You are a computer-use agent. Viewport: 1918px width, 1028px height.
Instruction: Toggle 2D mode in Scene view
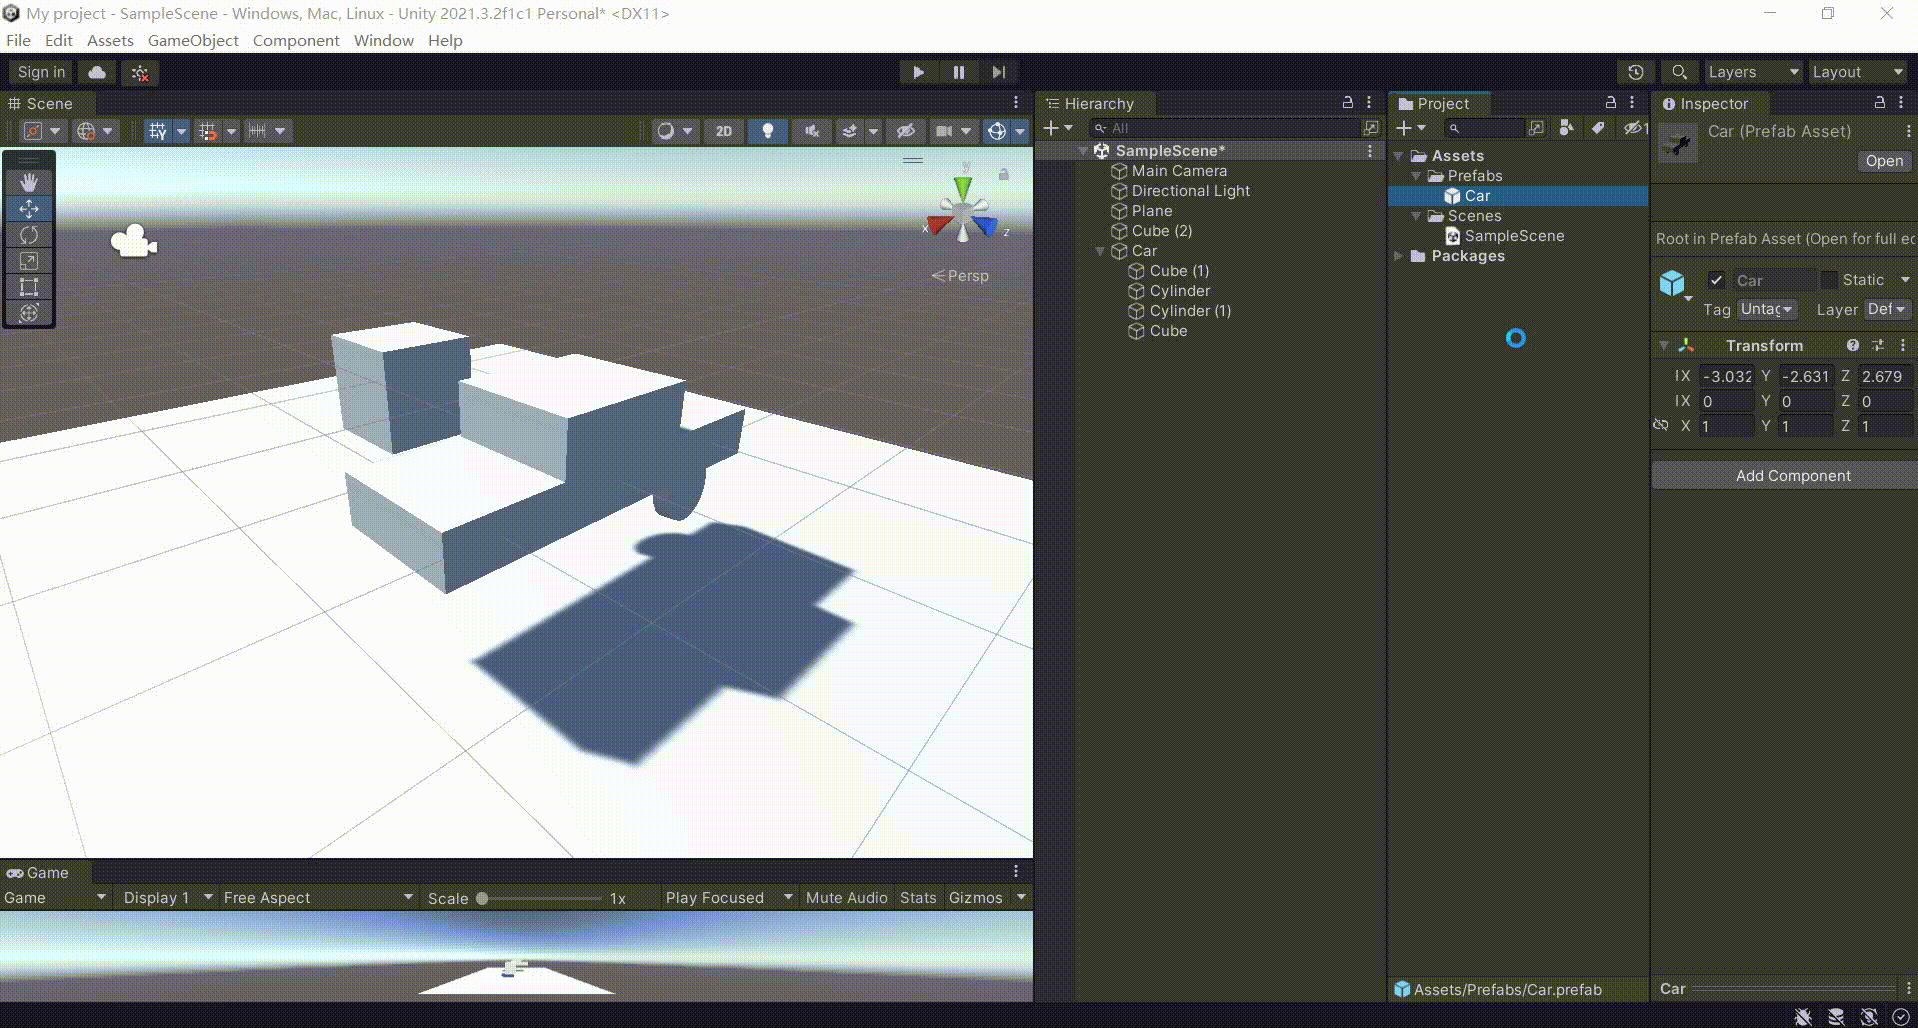pos(724,131)
